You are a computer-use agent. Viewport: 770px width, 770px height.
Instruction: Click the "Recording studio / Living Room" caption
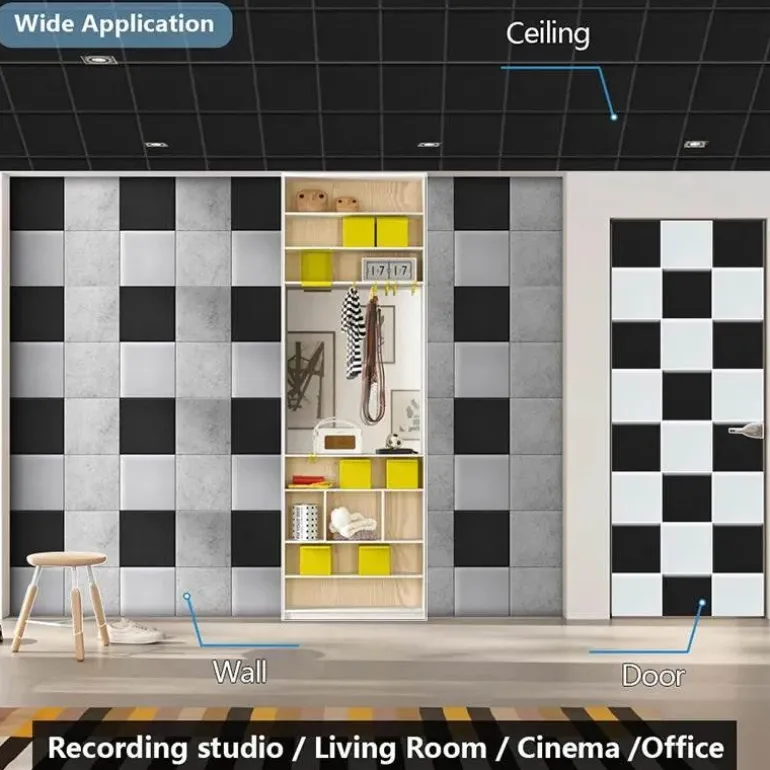pos(385,748)
